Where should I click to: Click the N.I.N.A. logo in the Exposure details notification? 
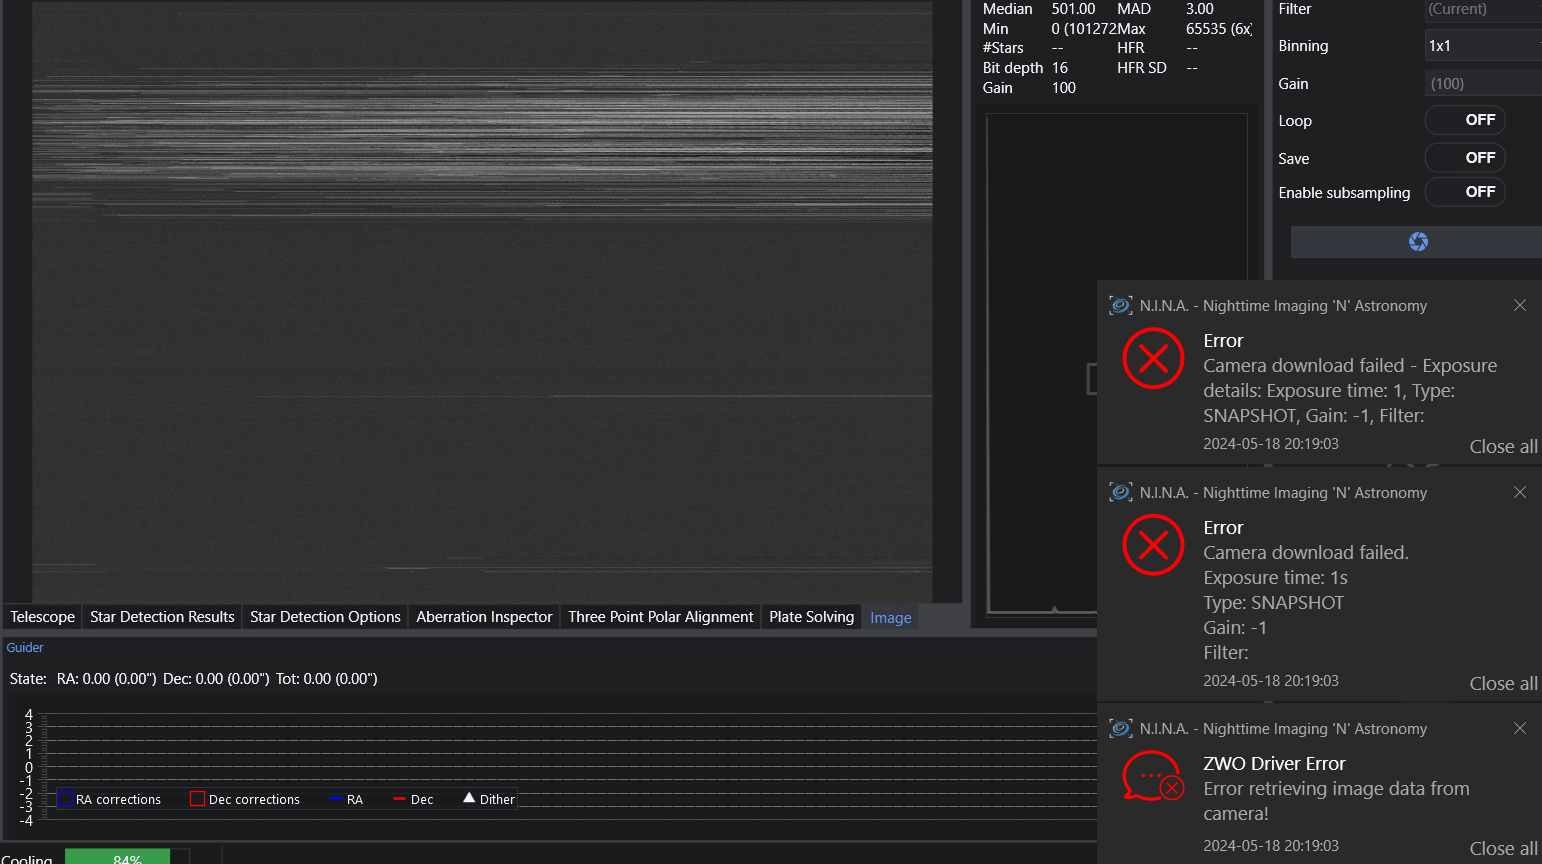(x=1121, y=305)
